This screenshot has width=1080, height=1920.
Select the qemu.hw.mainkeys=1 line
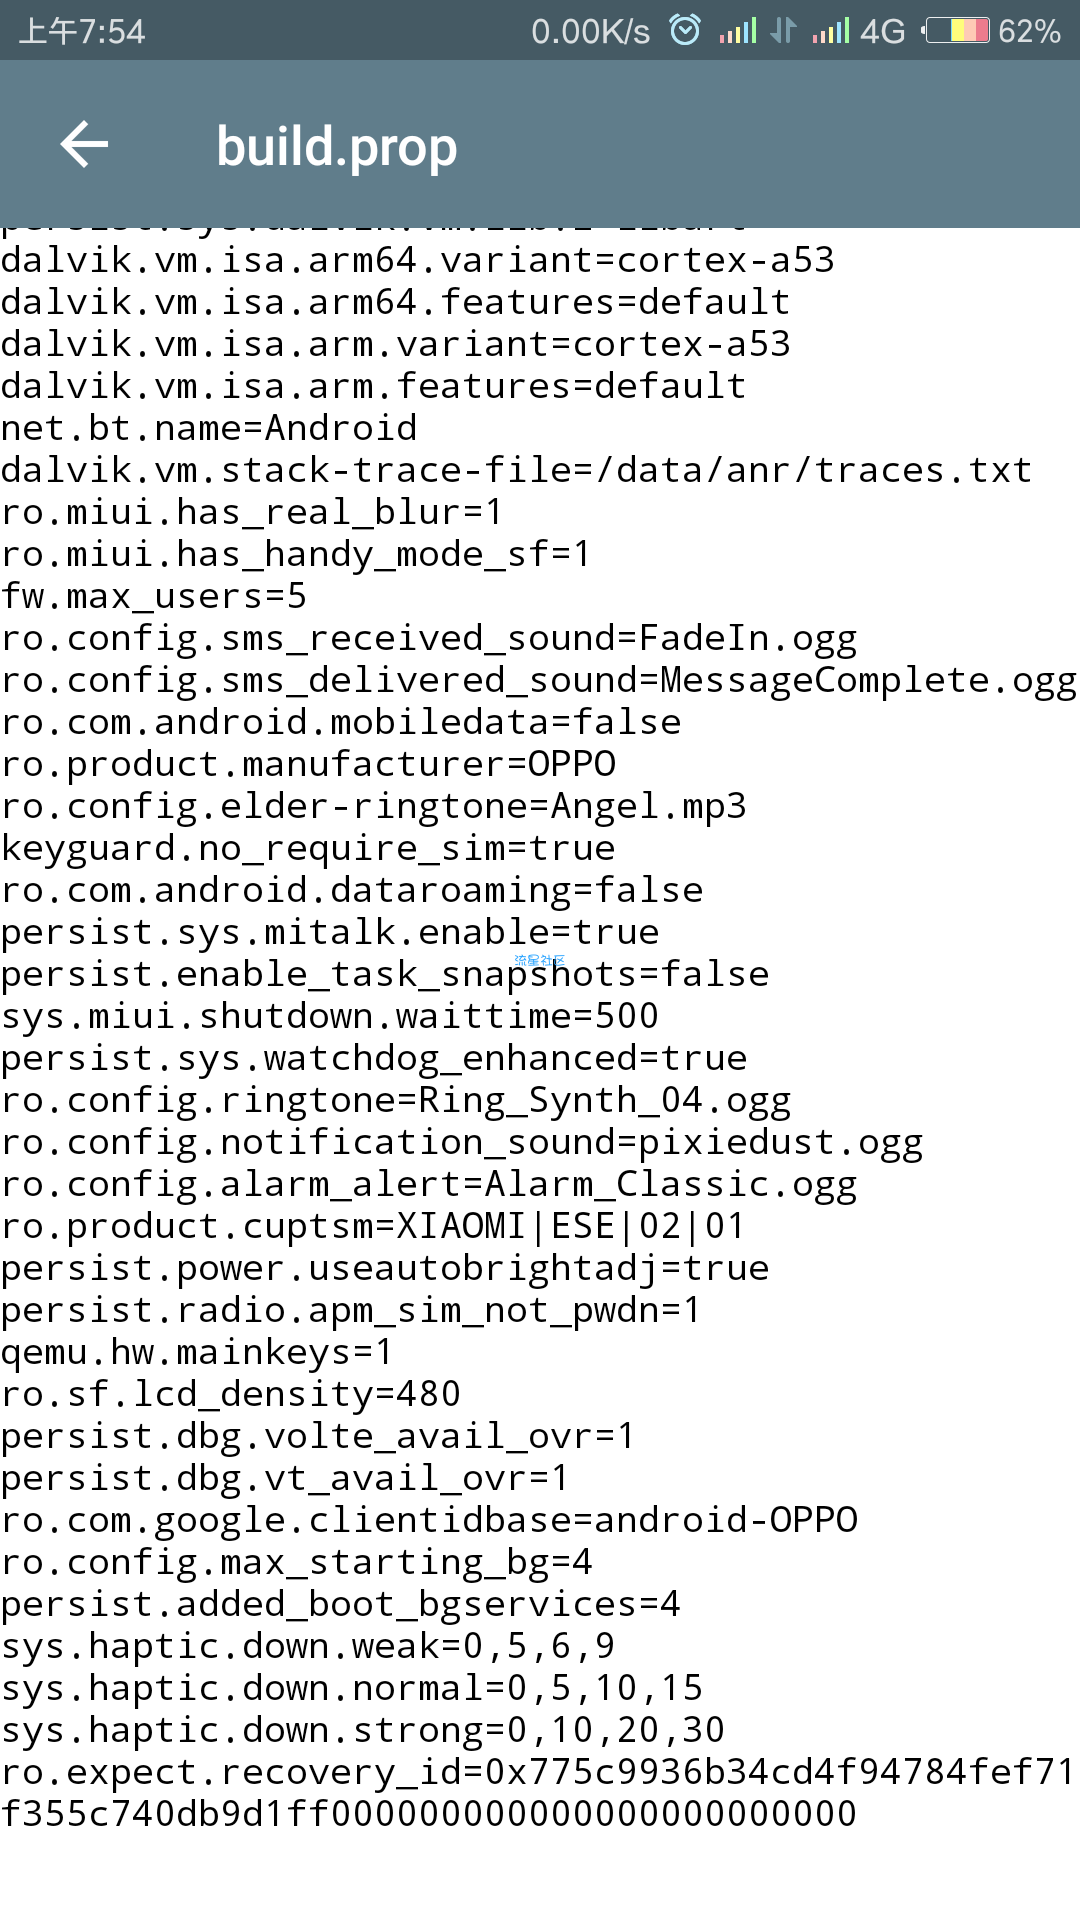[x=197, y=1352]
